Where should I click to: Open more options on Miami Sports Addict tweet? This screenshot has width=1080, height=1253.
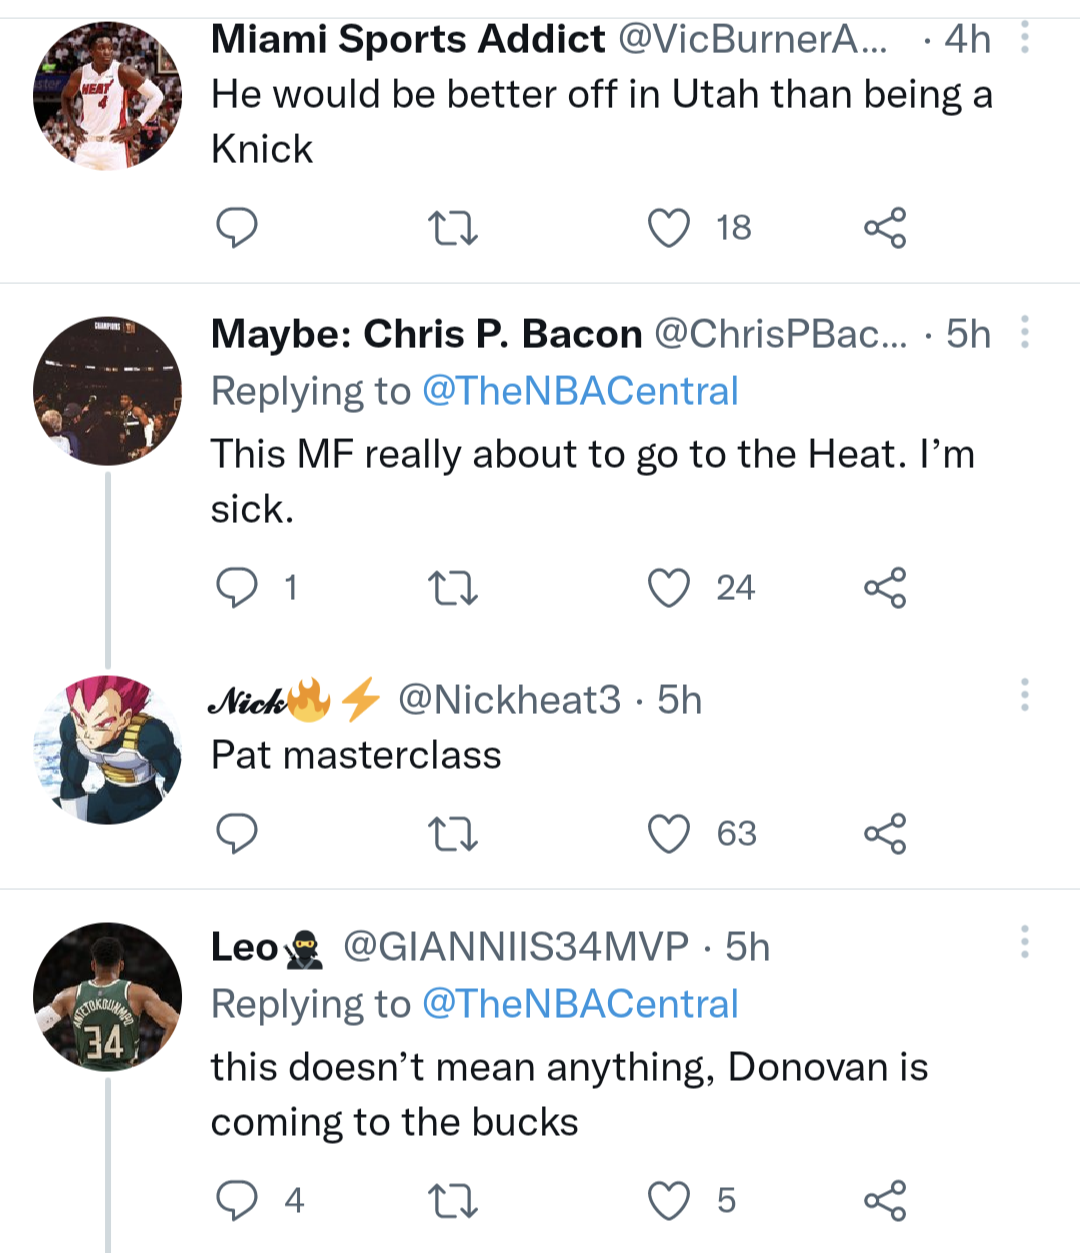click(1025, 39)
